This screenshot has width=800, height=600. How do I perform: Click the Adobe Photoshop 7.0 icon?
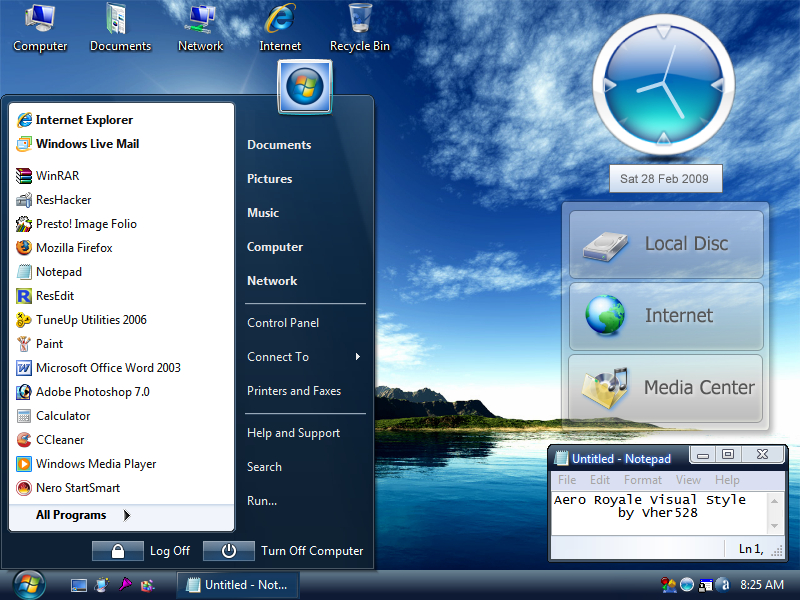(x=24, y=391)
